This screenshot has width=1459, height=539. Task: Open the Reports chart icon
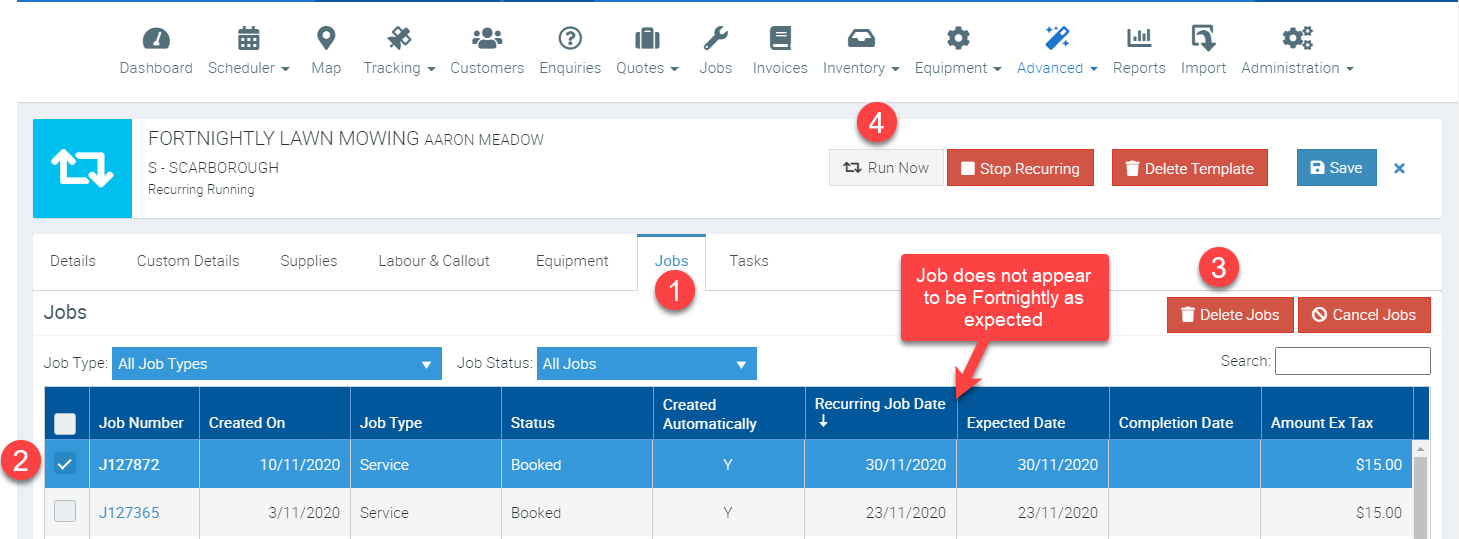point(1139,39)
